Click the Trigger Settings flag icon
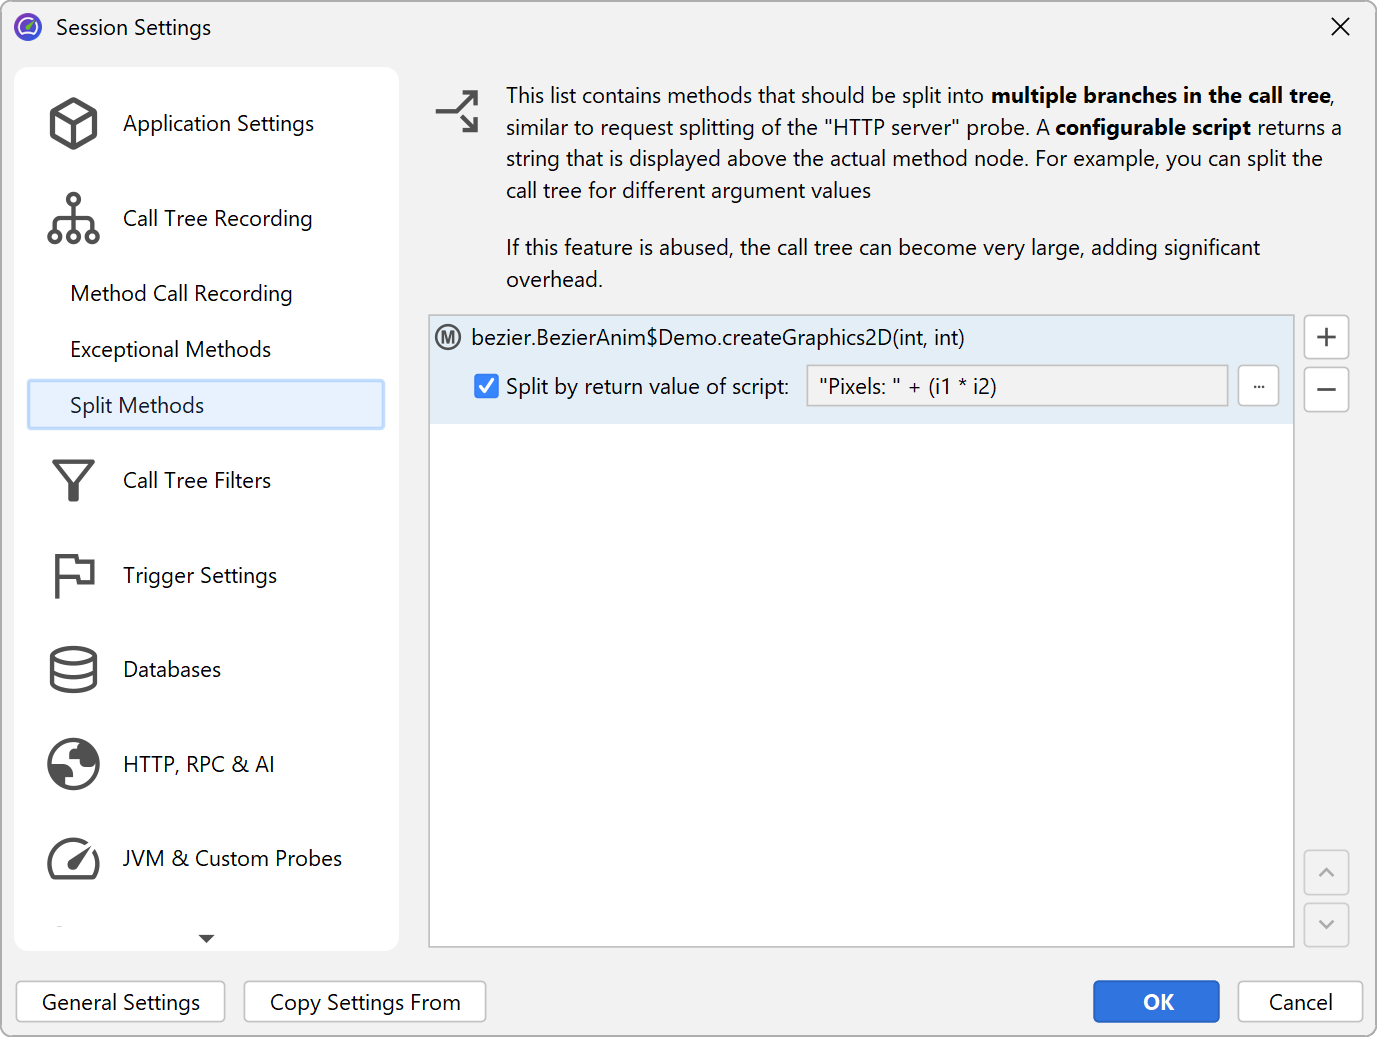 [73, 576]
